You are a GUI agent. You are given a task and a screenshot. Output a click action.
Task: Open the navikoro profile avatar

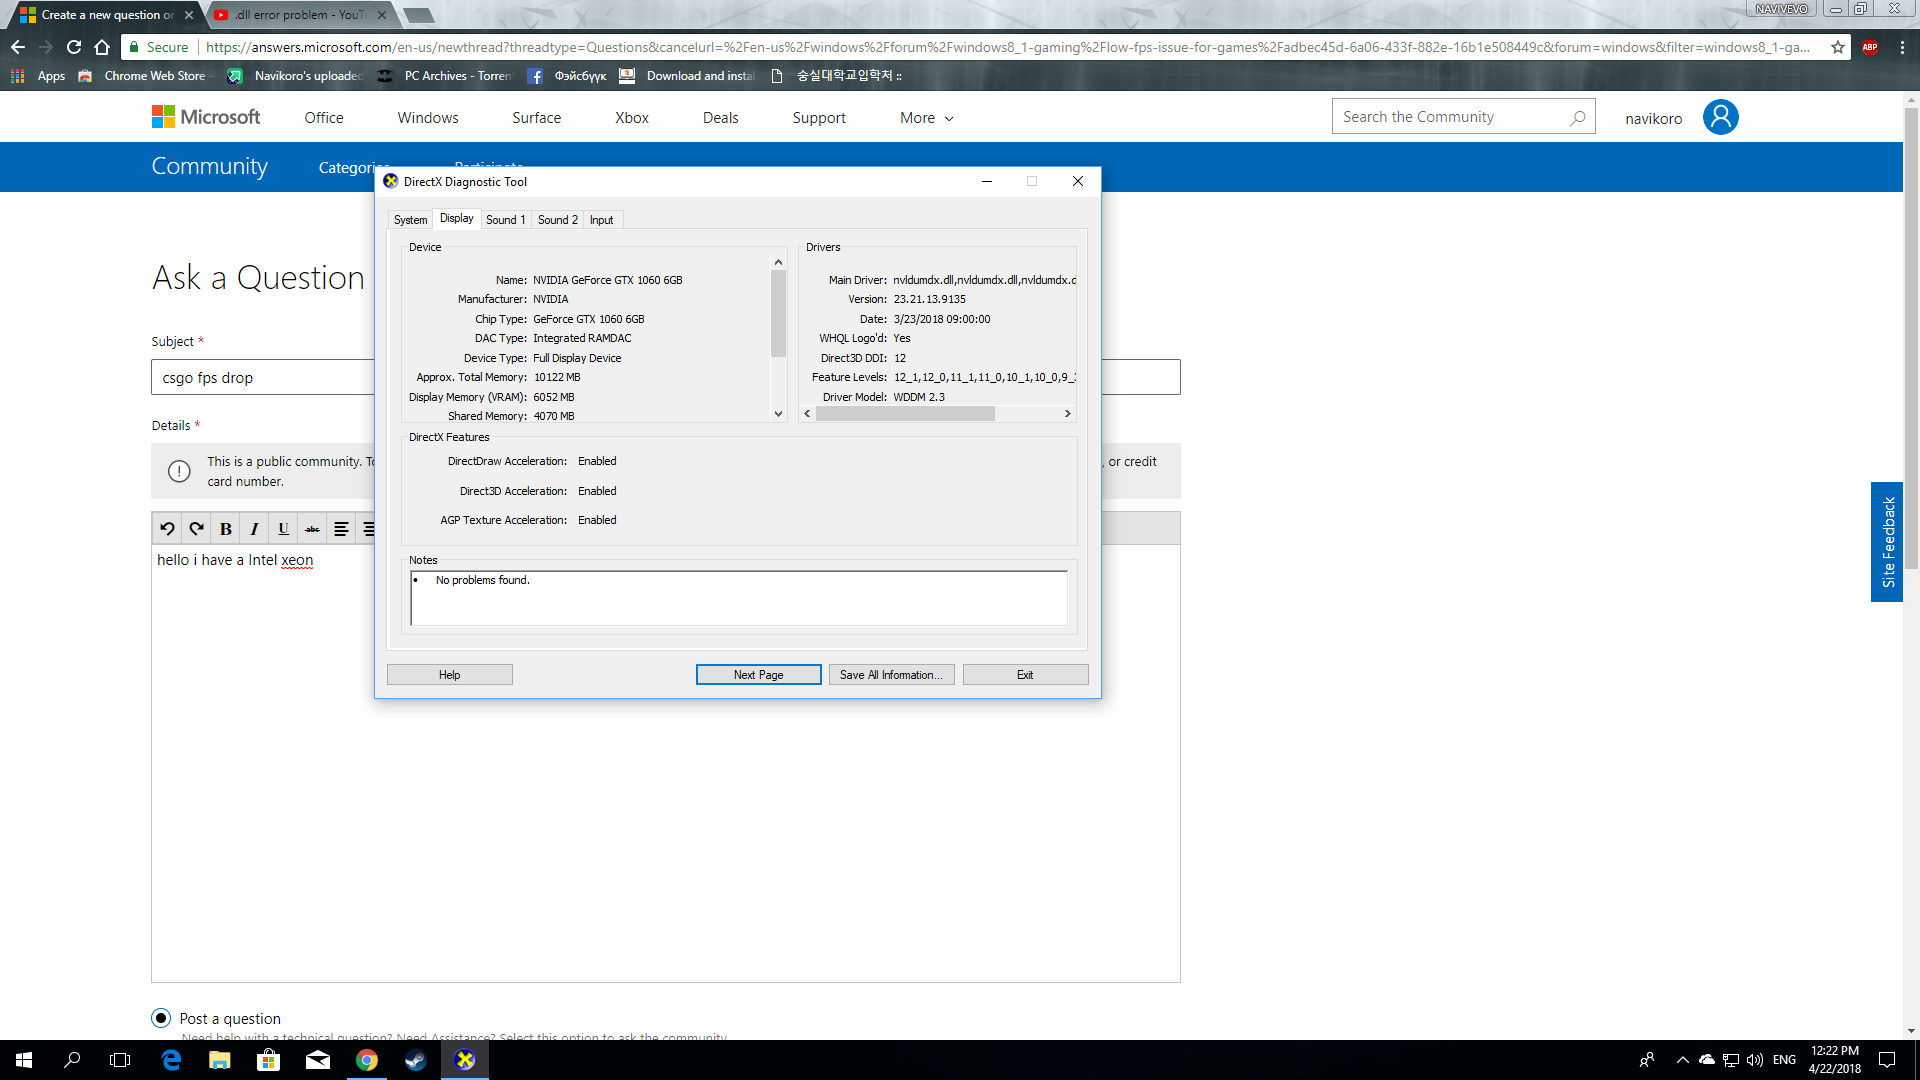(1721, 117)
